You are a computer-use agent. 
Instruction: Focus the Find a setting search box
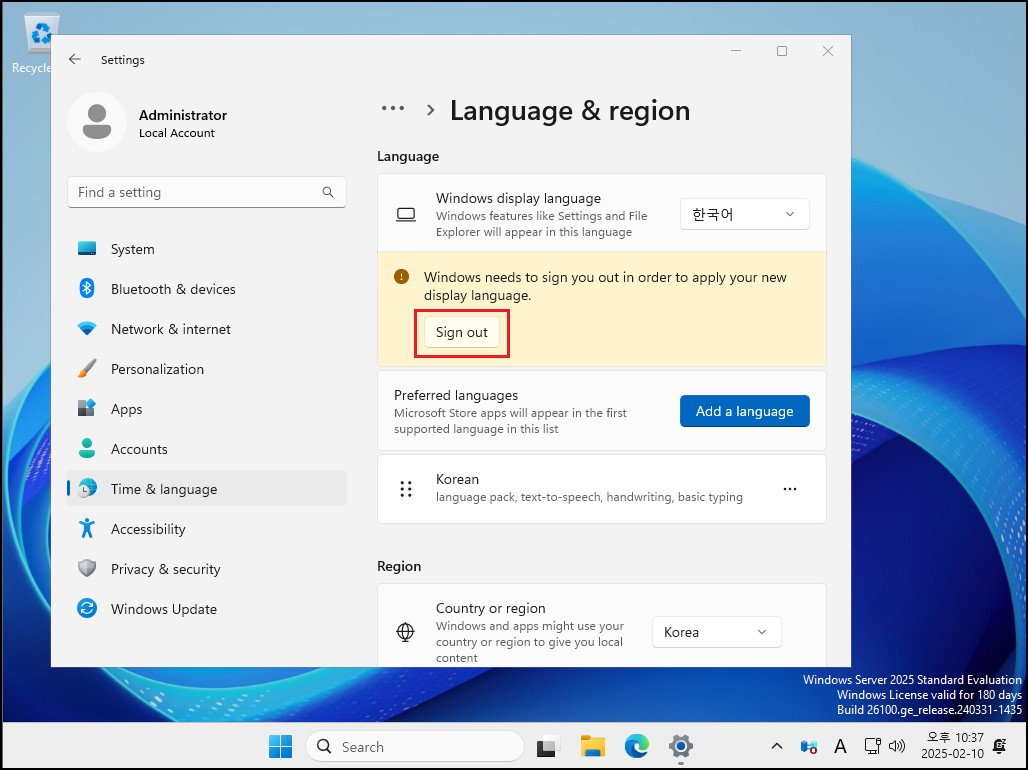click(x=207, y=192)
